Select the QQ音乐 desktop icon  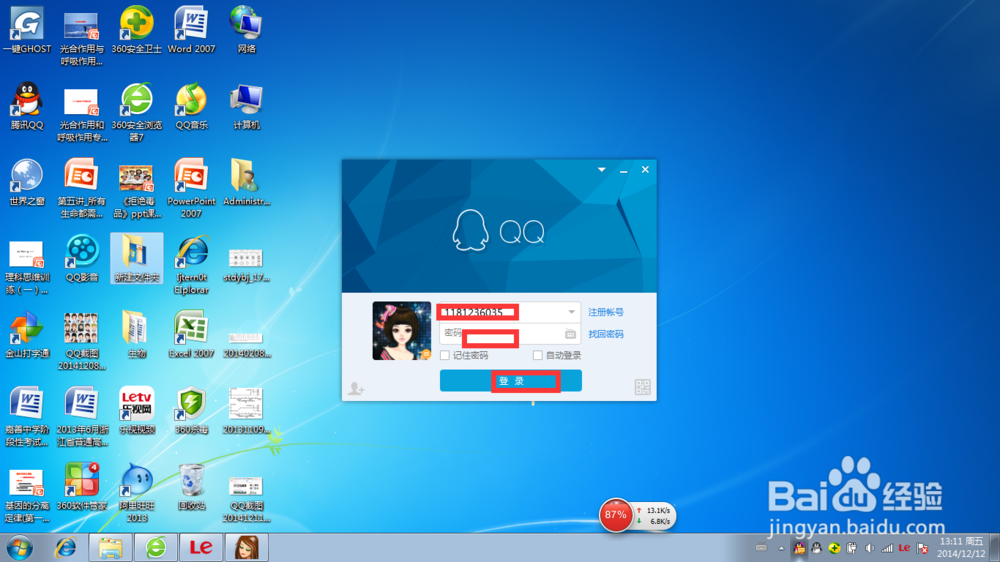[191, 106]
